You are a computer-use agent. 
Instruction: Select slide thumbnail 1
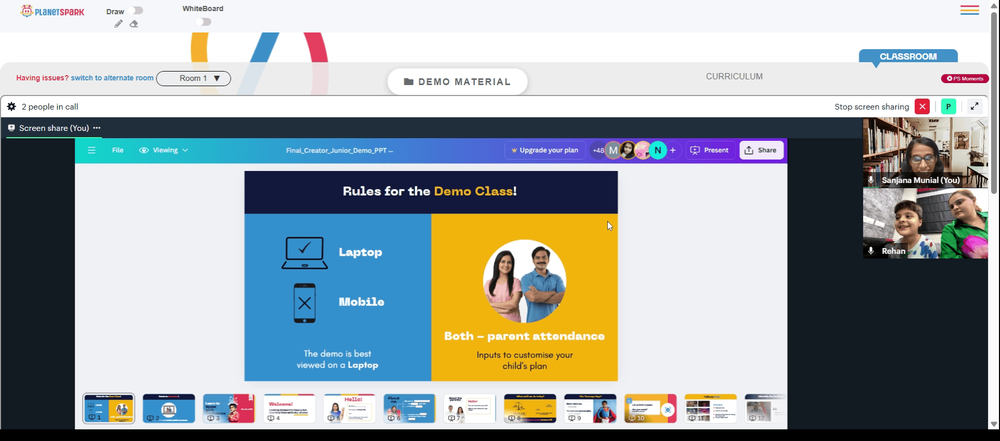coord(108,408)
